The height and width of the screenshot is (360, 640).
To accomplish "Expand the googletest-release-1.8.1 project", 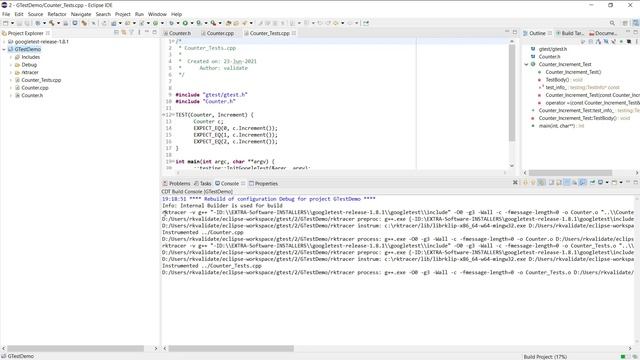I will 4,42.
